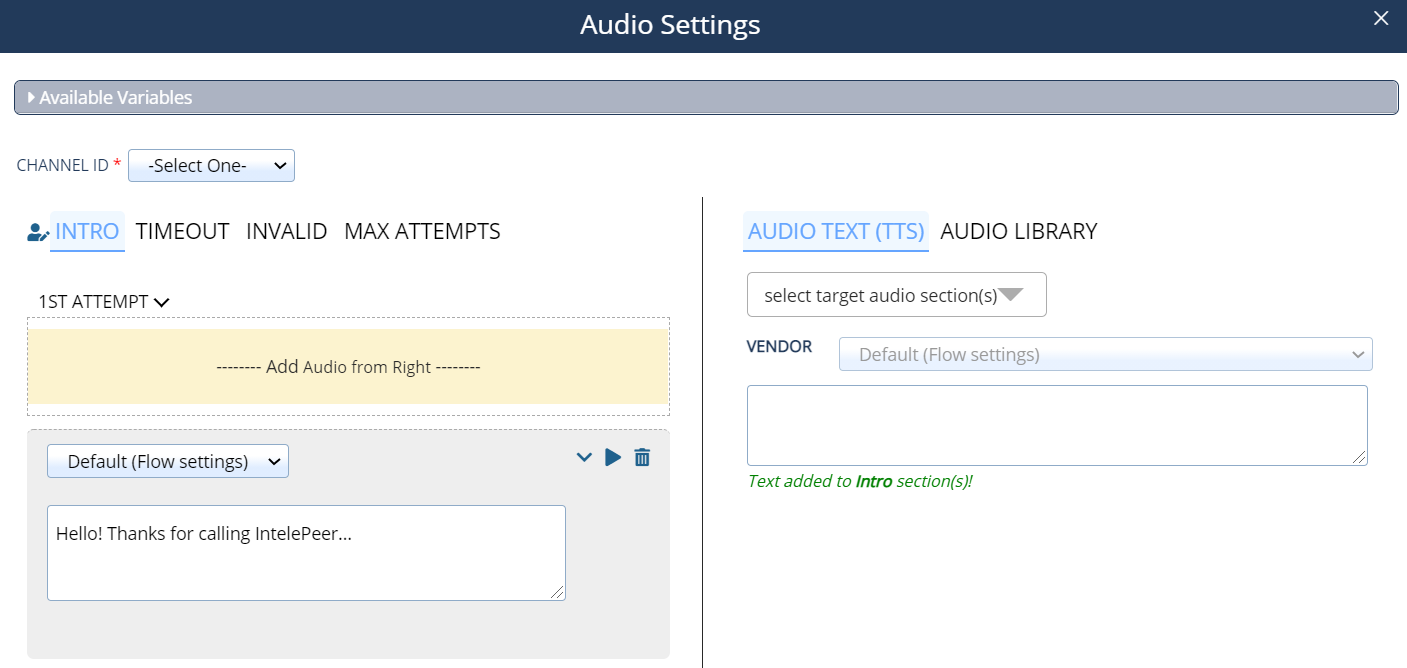The image size is (1407, 668).
Task: Open the select target audio section(s) dropdown
Action: 897,295
